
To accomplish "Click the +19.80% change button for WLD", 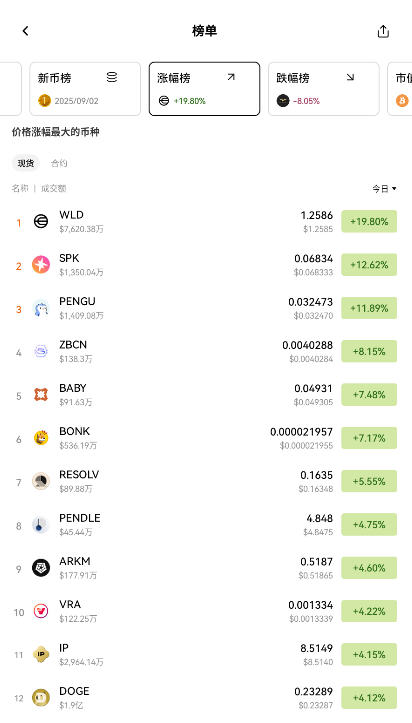I will (x=369, y=221).
